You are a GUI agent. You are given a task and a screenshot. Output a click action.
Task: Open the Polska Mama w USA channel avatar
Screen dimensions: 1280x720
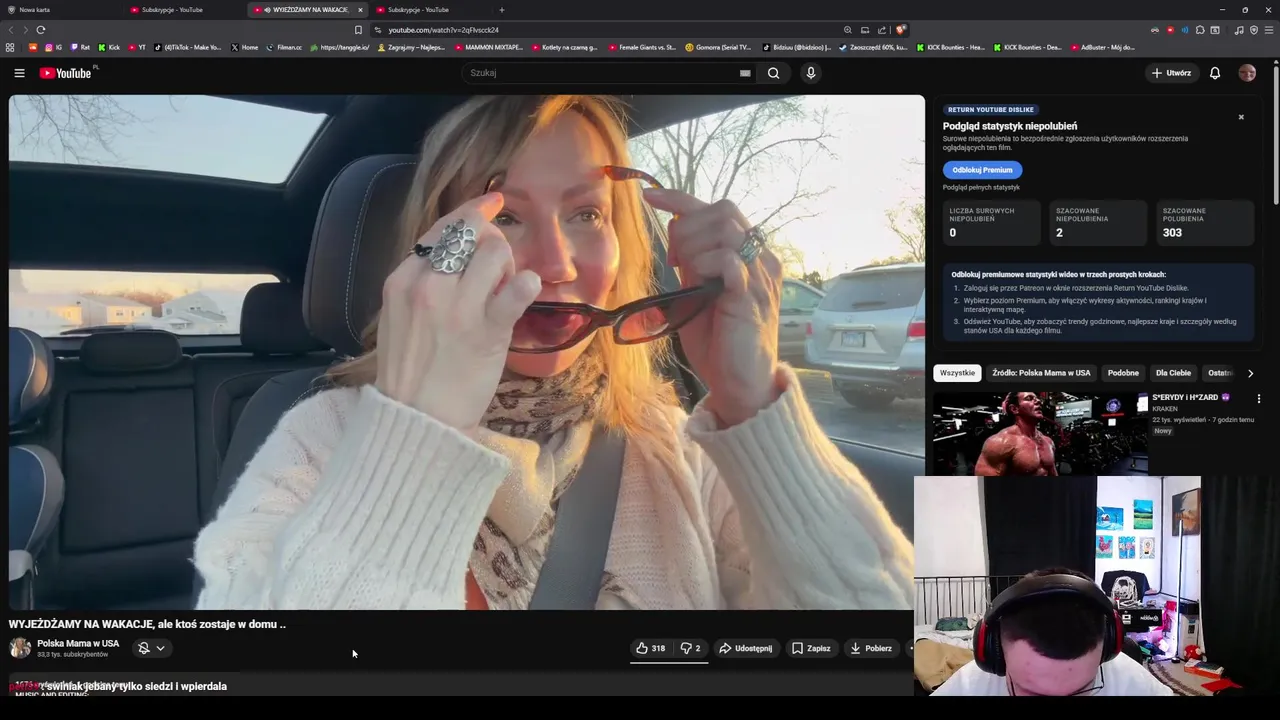coord(20,648)
